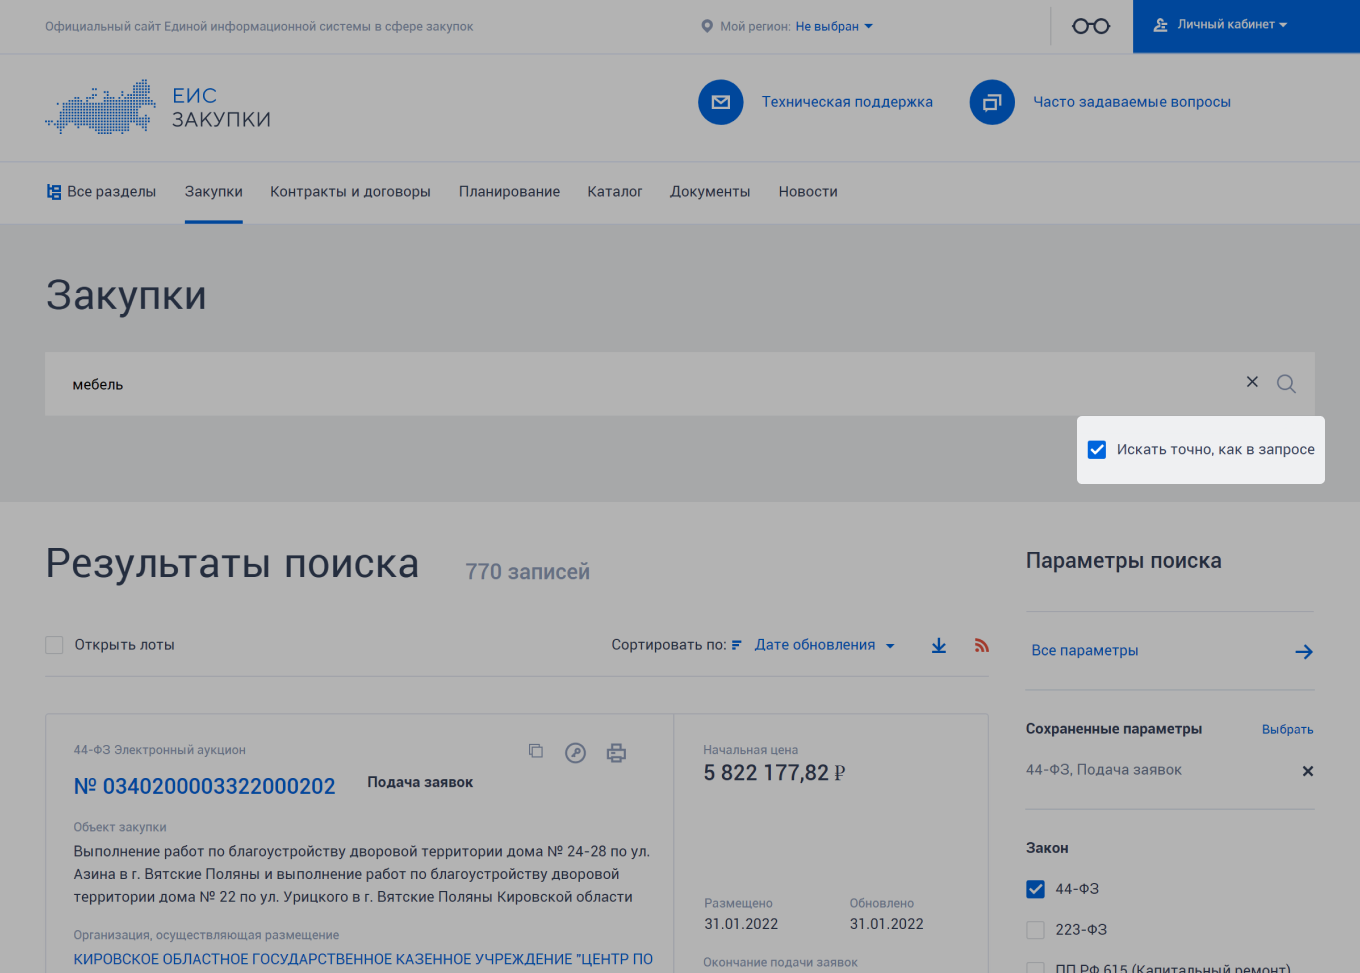Click the price 5 822 177,82 ₽
Viewport: 1360px width, 973px height.
[x=774, y=773]
